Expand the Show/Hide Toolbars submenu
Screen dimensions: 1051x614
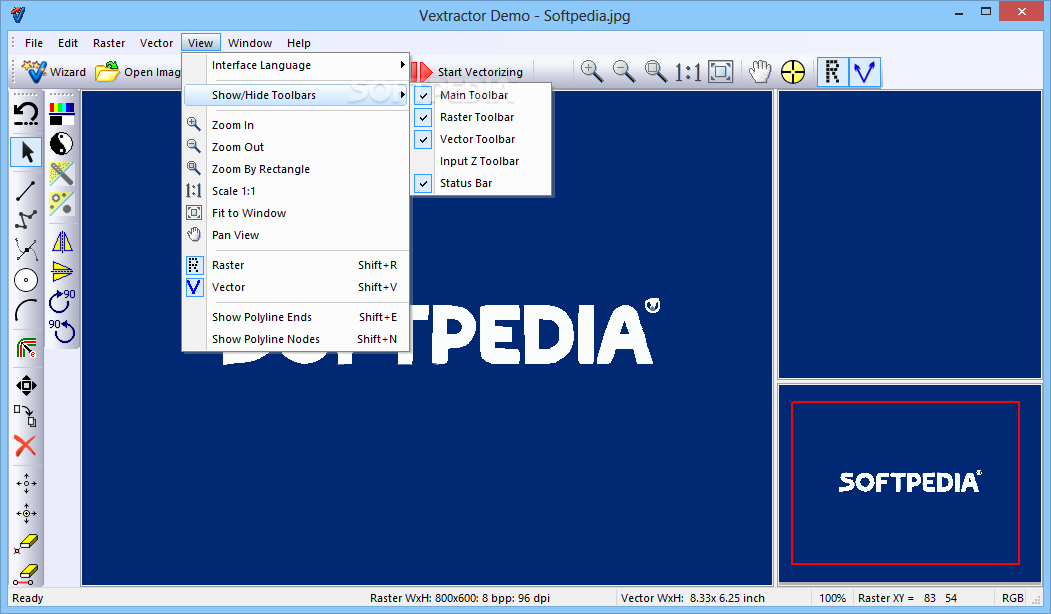(x=296, y=95)
